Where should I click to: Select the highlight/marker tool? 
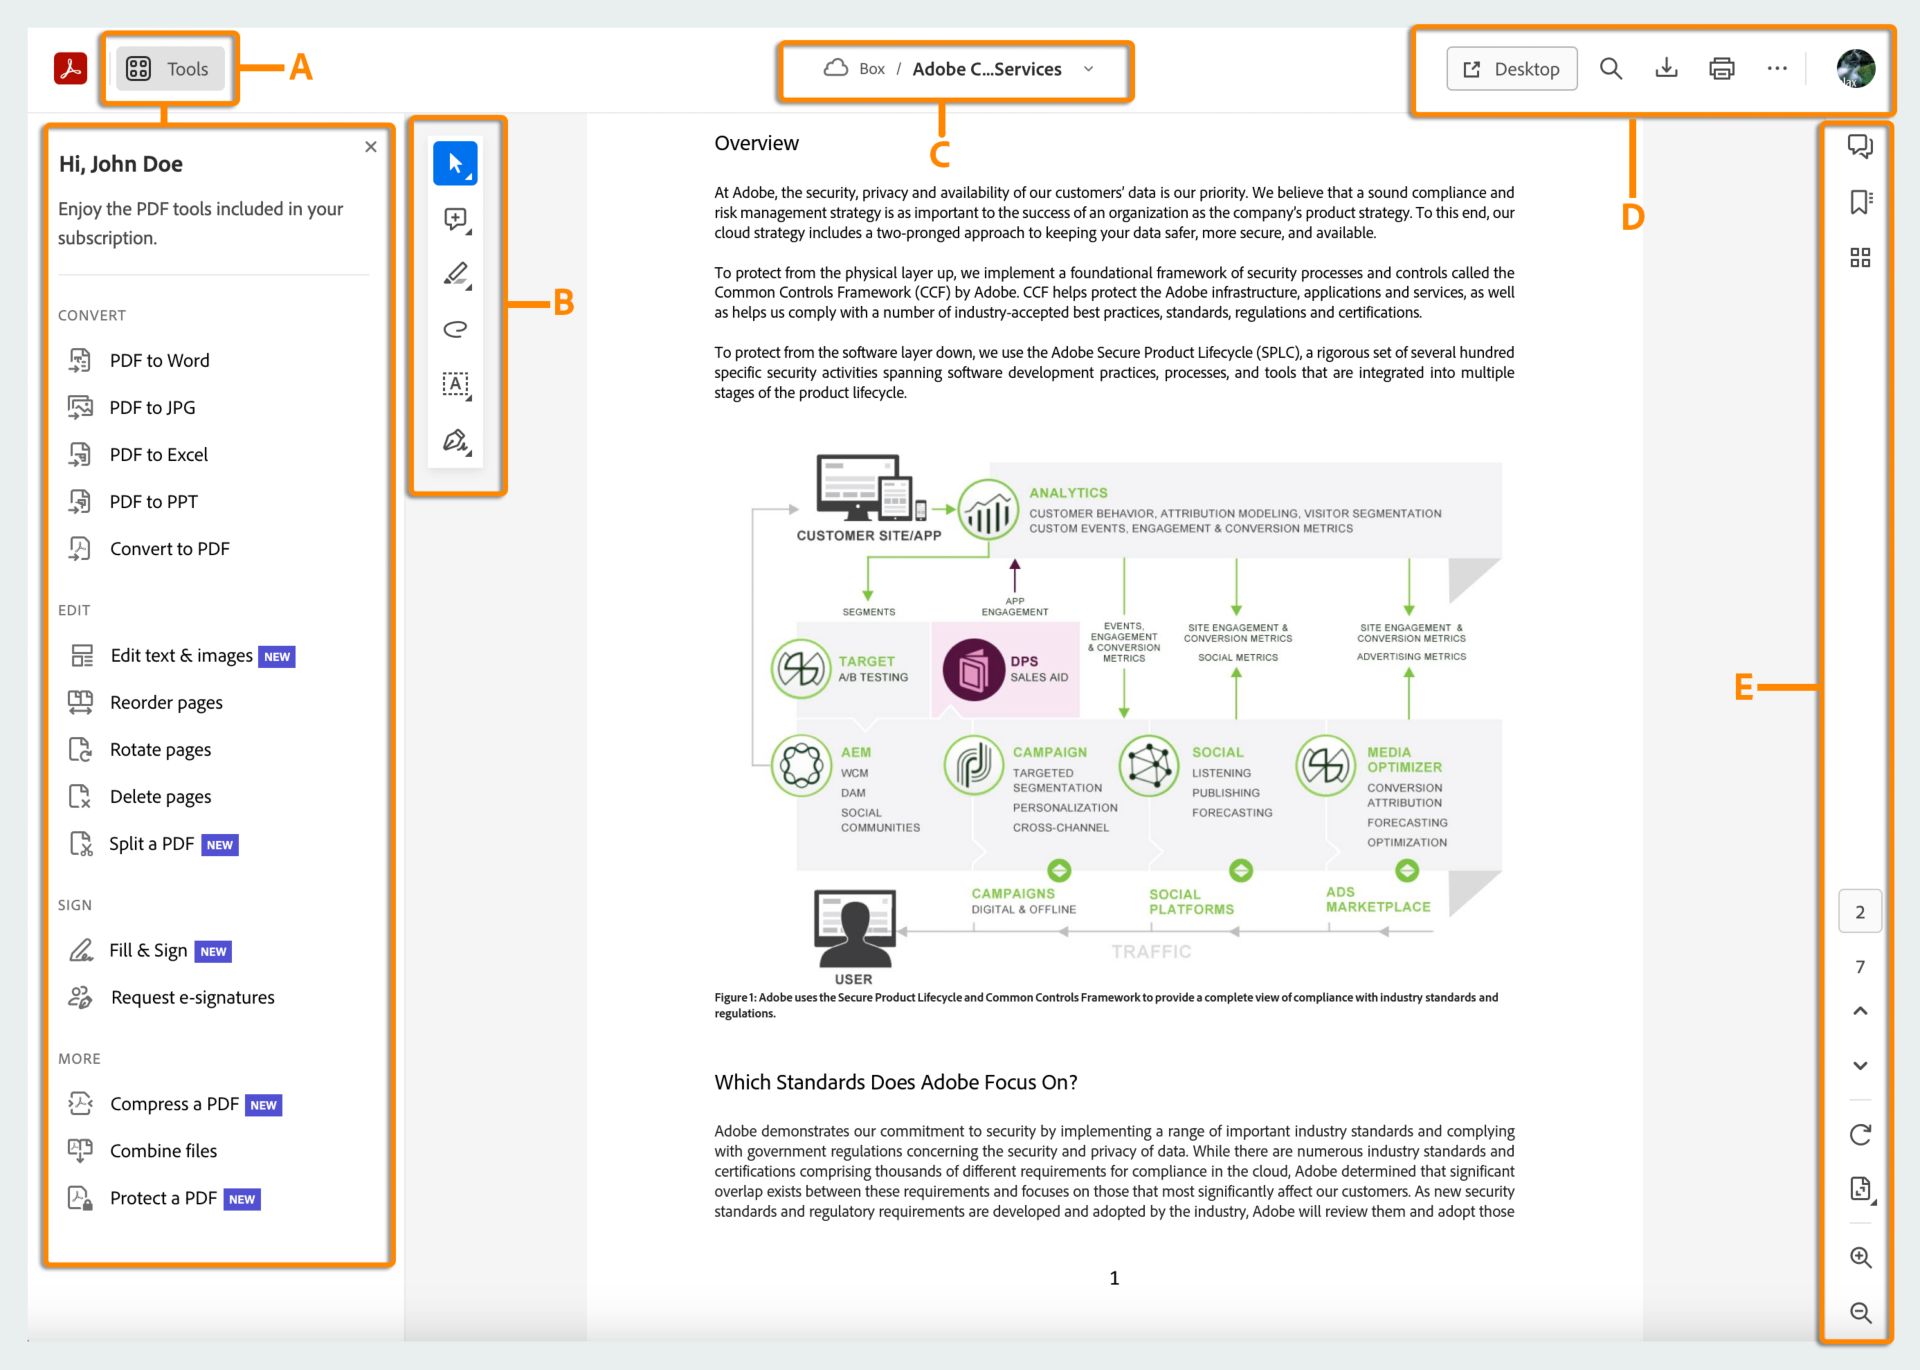457,274
